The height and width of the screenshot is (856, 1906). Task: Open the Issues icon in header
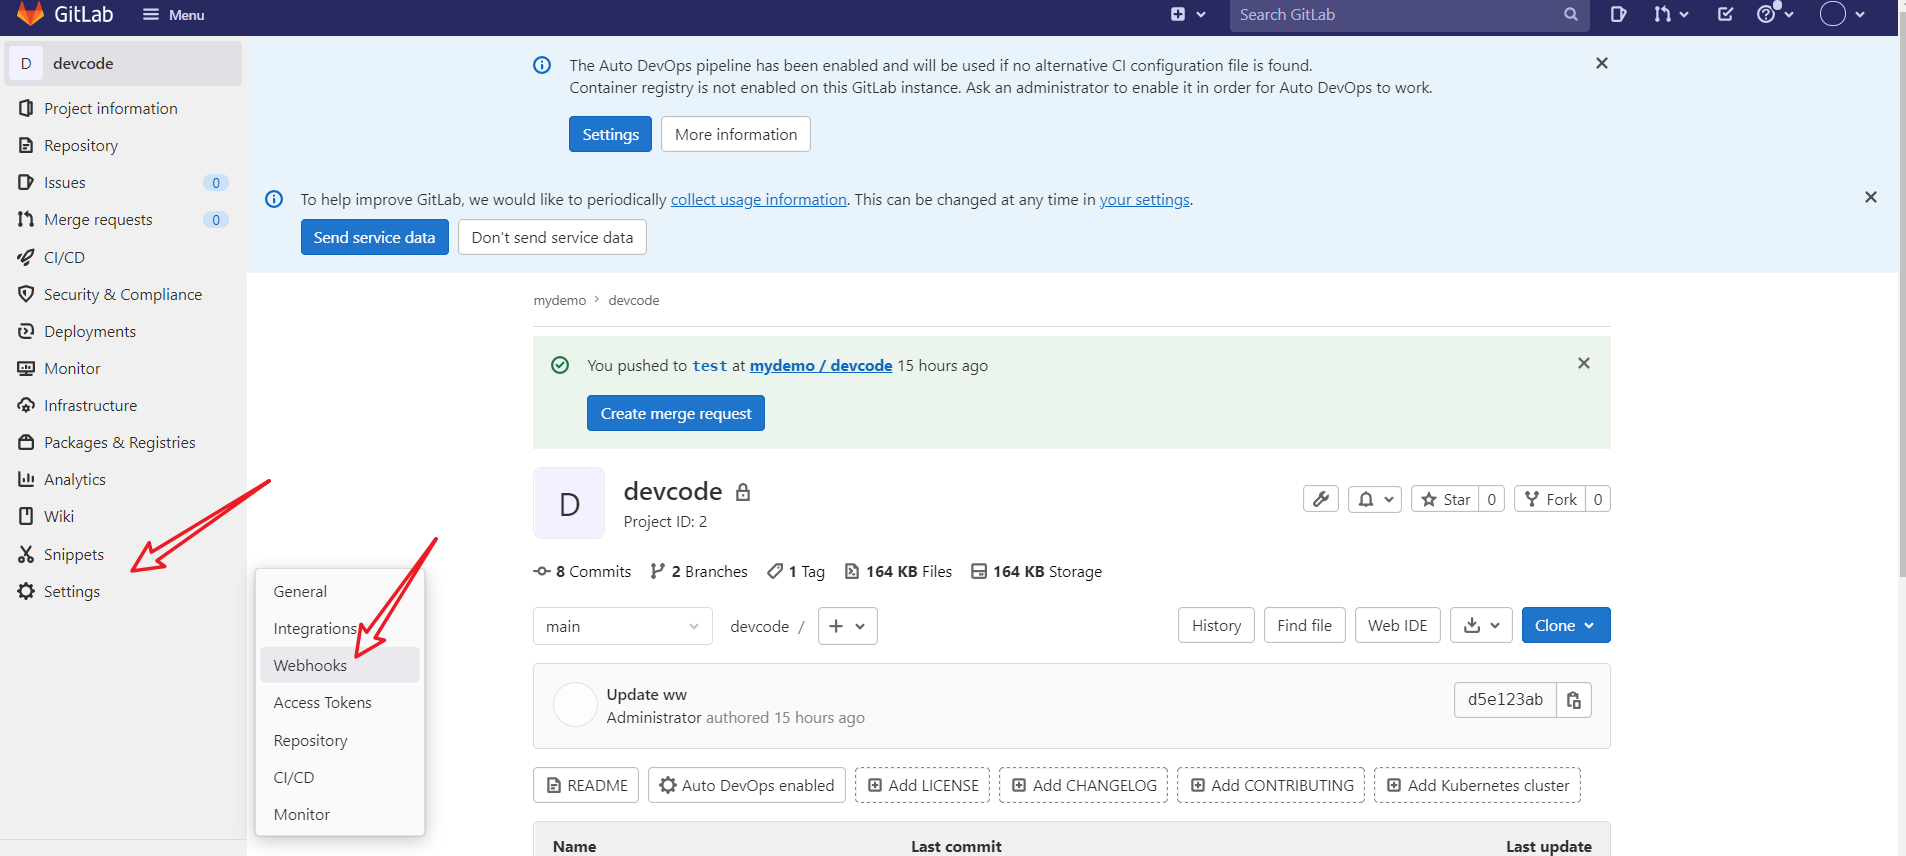[x=1618, y=14]
